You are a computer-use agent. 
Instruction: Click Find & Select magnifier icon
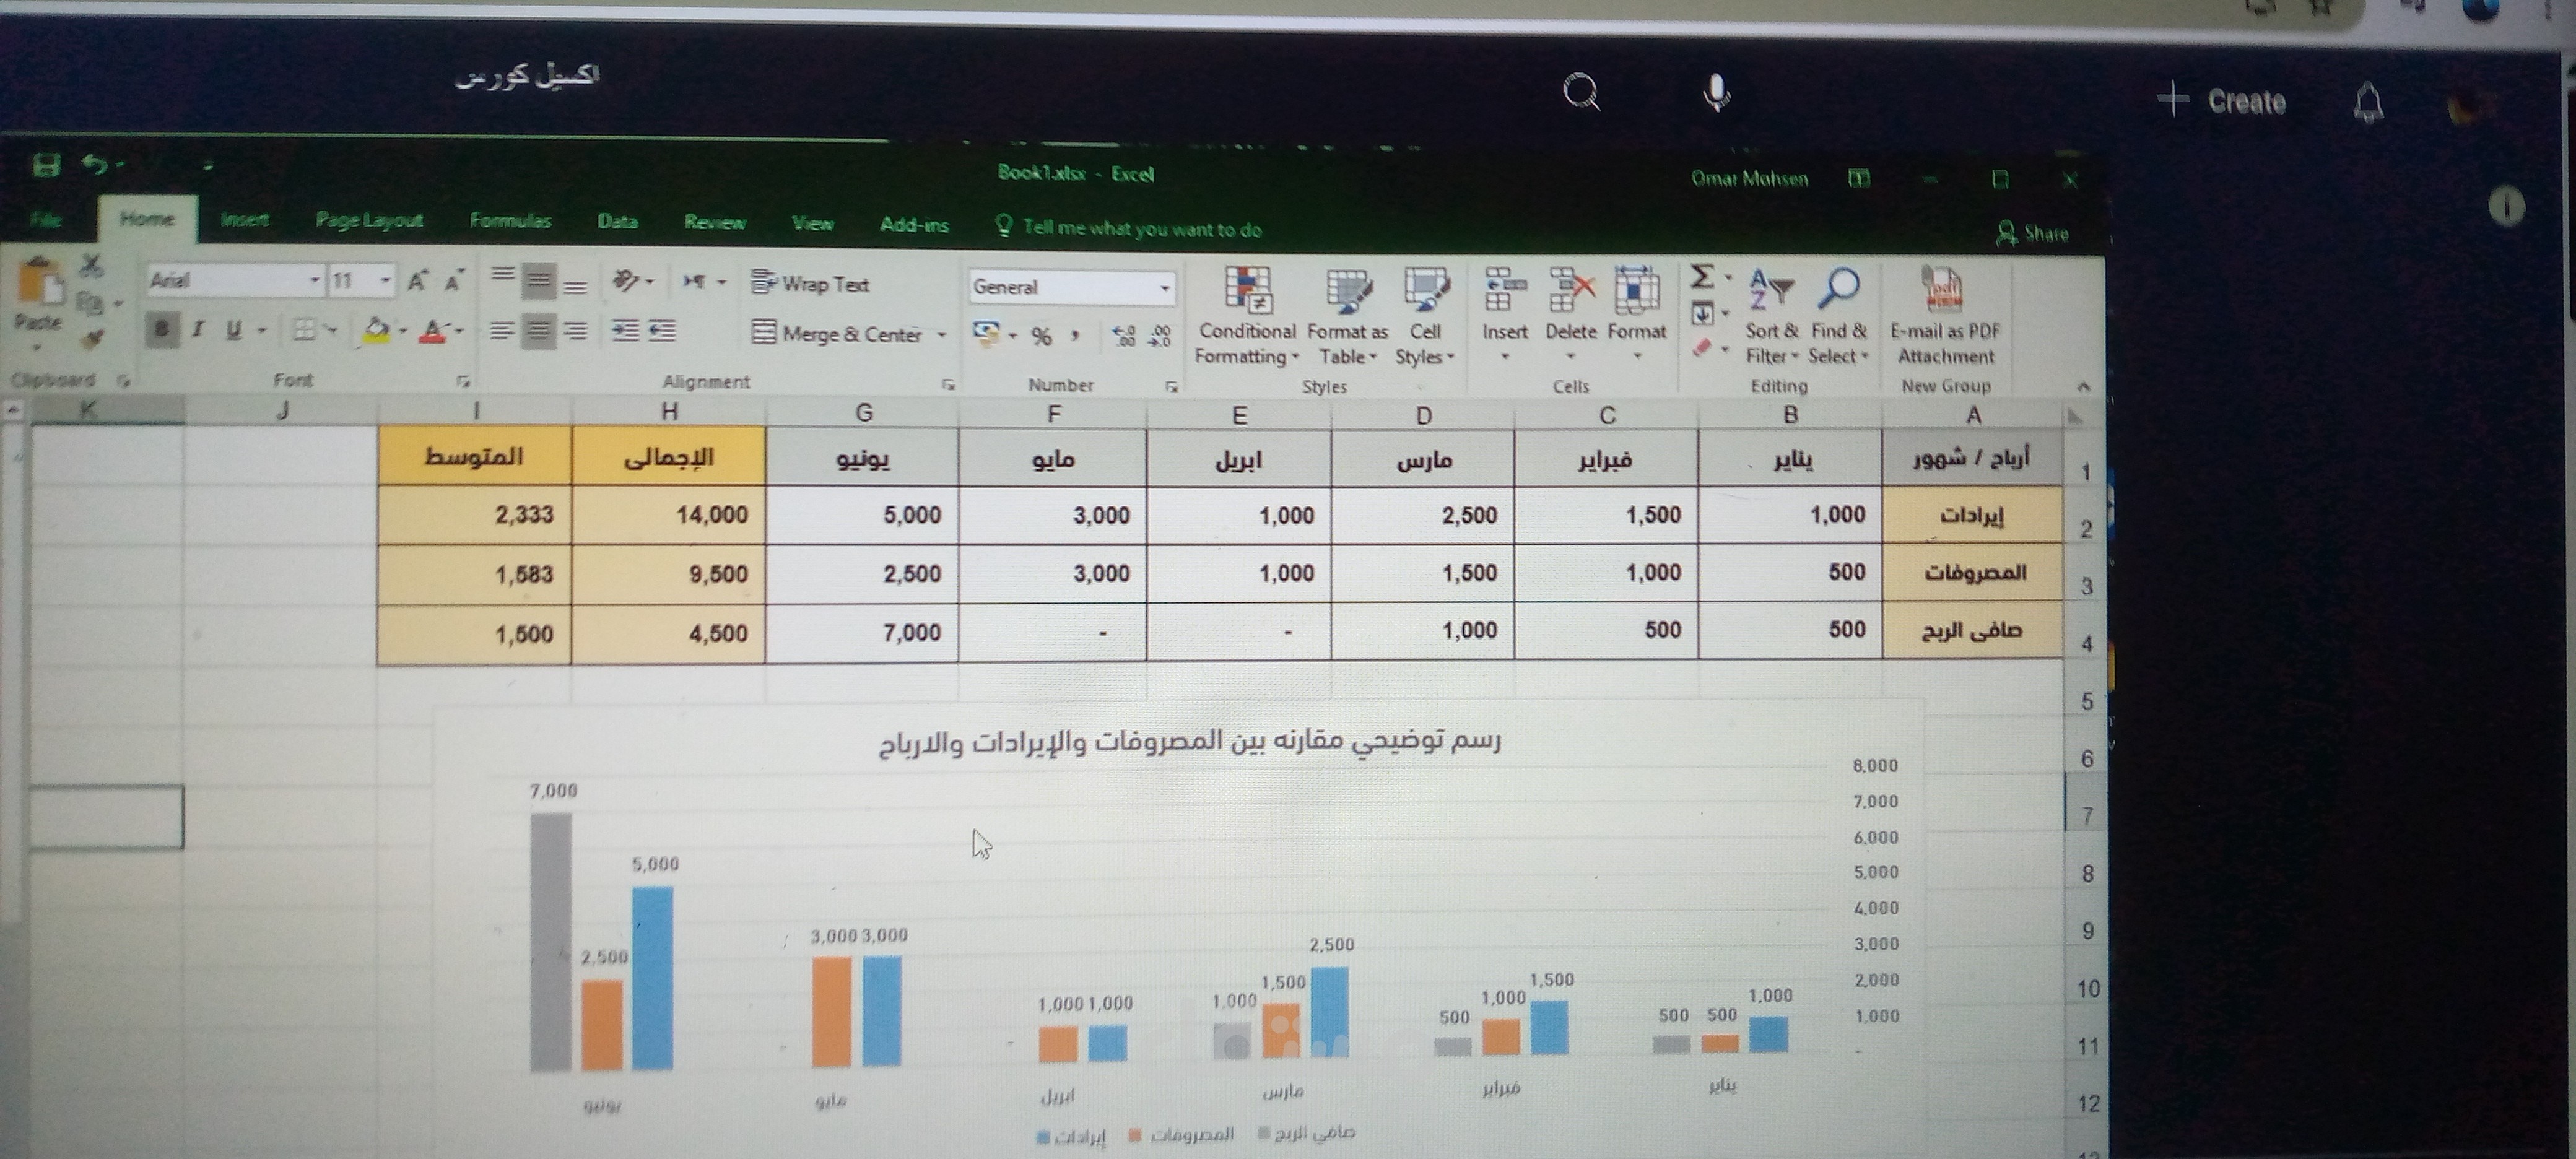point(1838,289)
